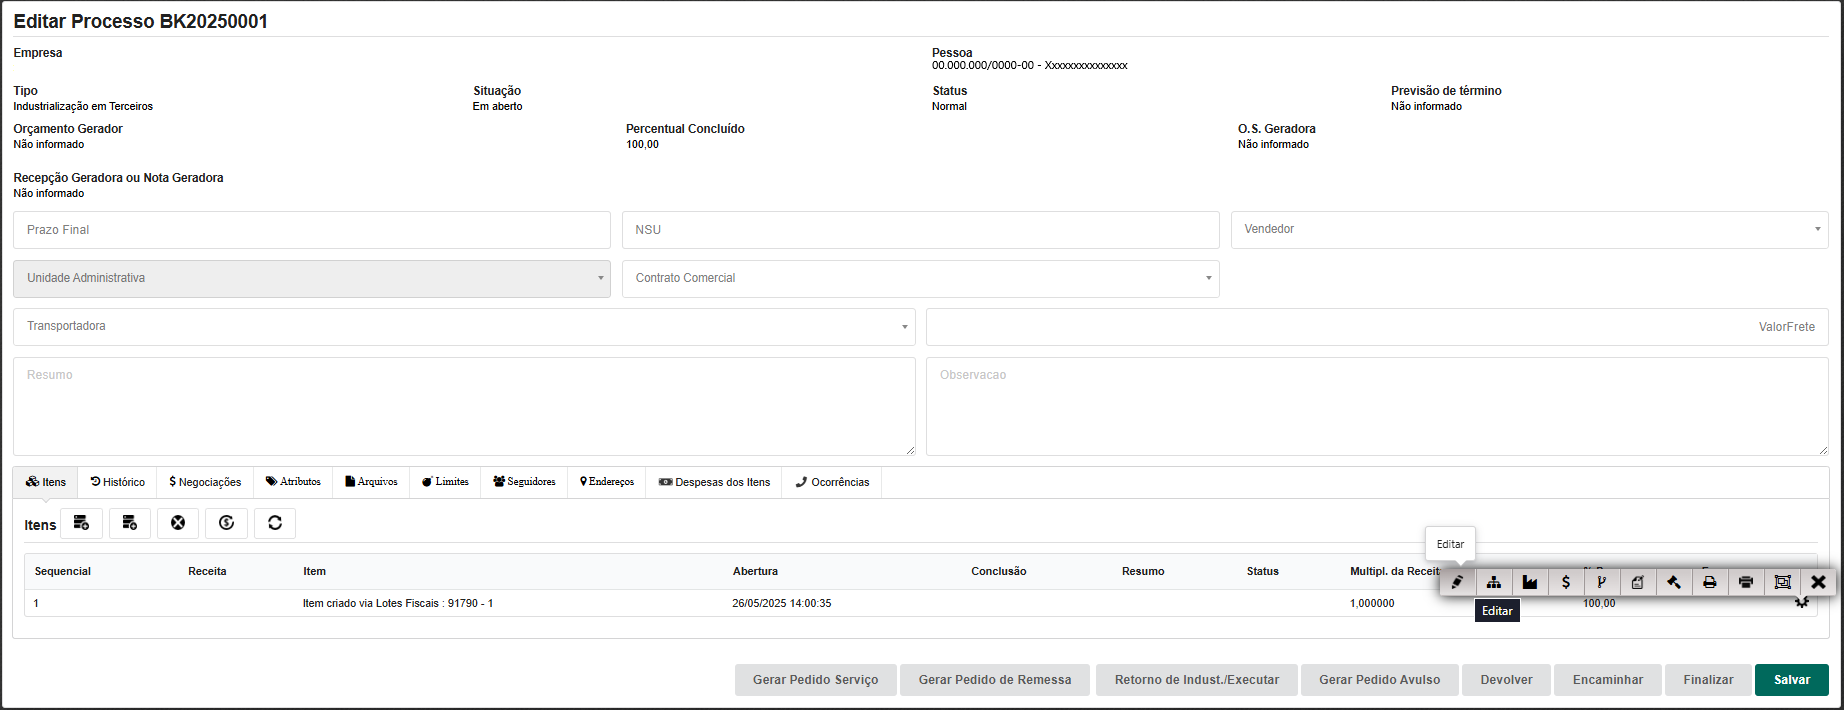The height and width of the screenshot is (710, 1844).
Task: Click the gear icon on item row 1
Action: (x=1802, y=603)
